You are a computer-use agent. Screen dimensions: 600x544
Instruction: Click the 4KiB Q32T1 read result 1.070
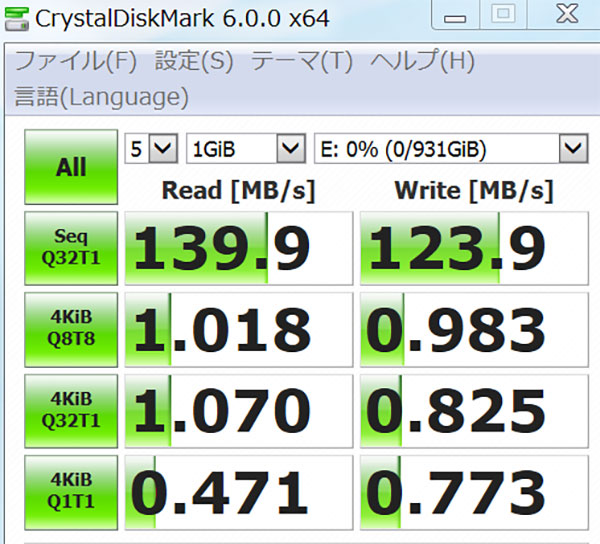point(239,411)
